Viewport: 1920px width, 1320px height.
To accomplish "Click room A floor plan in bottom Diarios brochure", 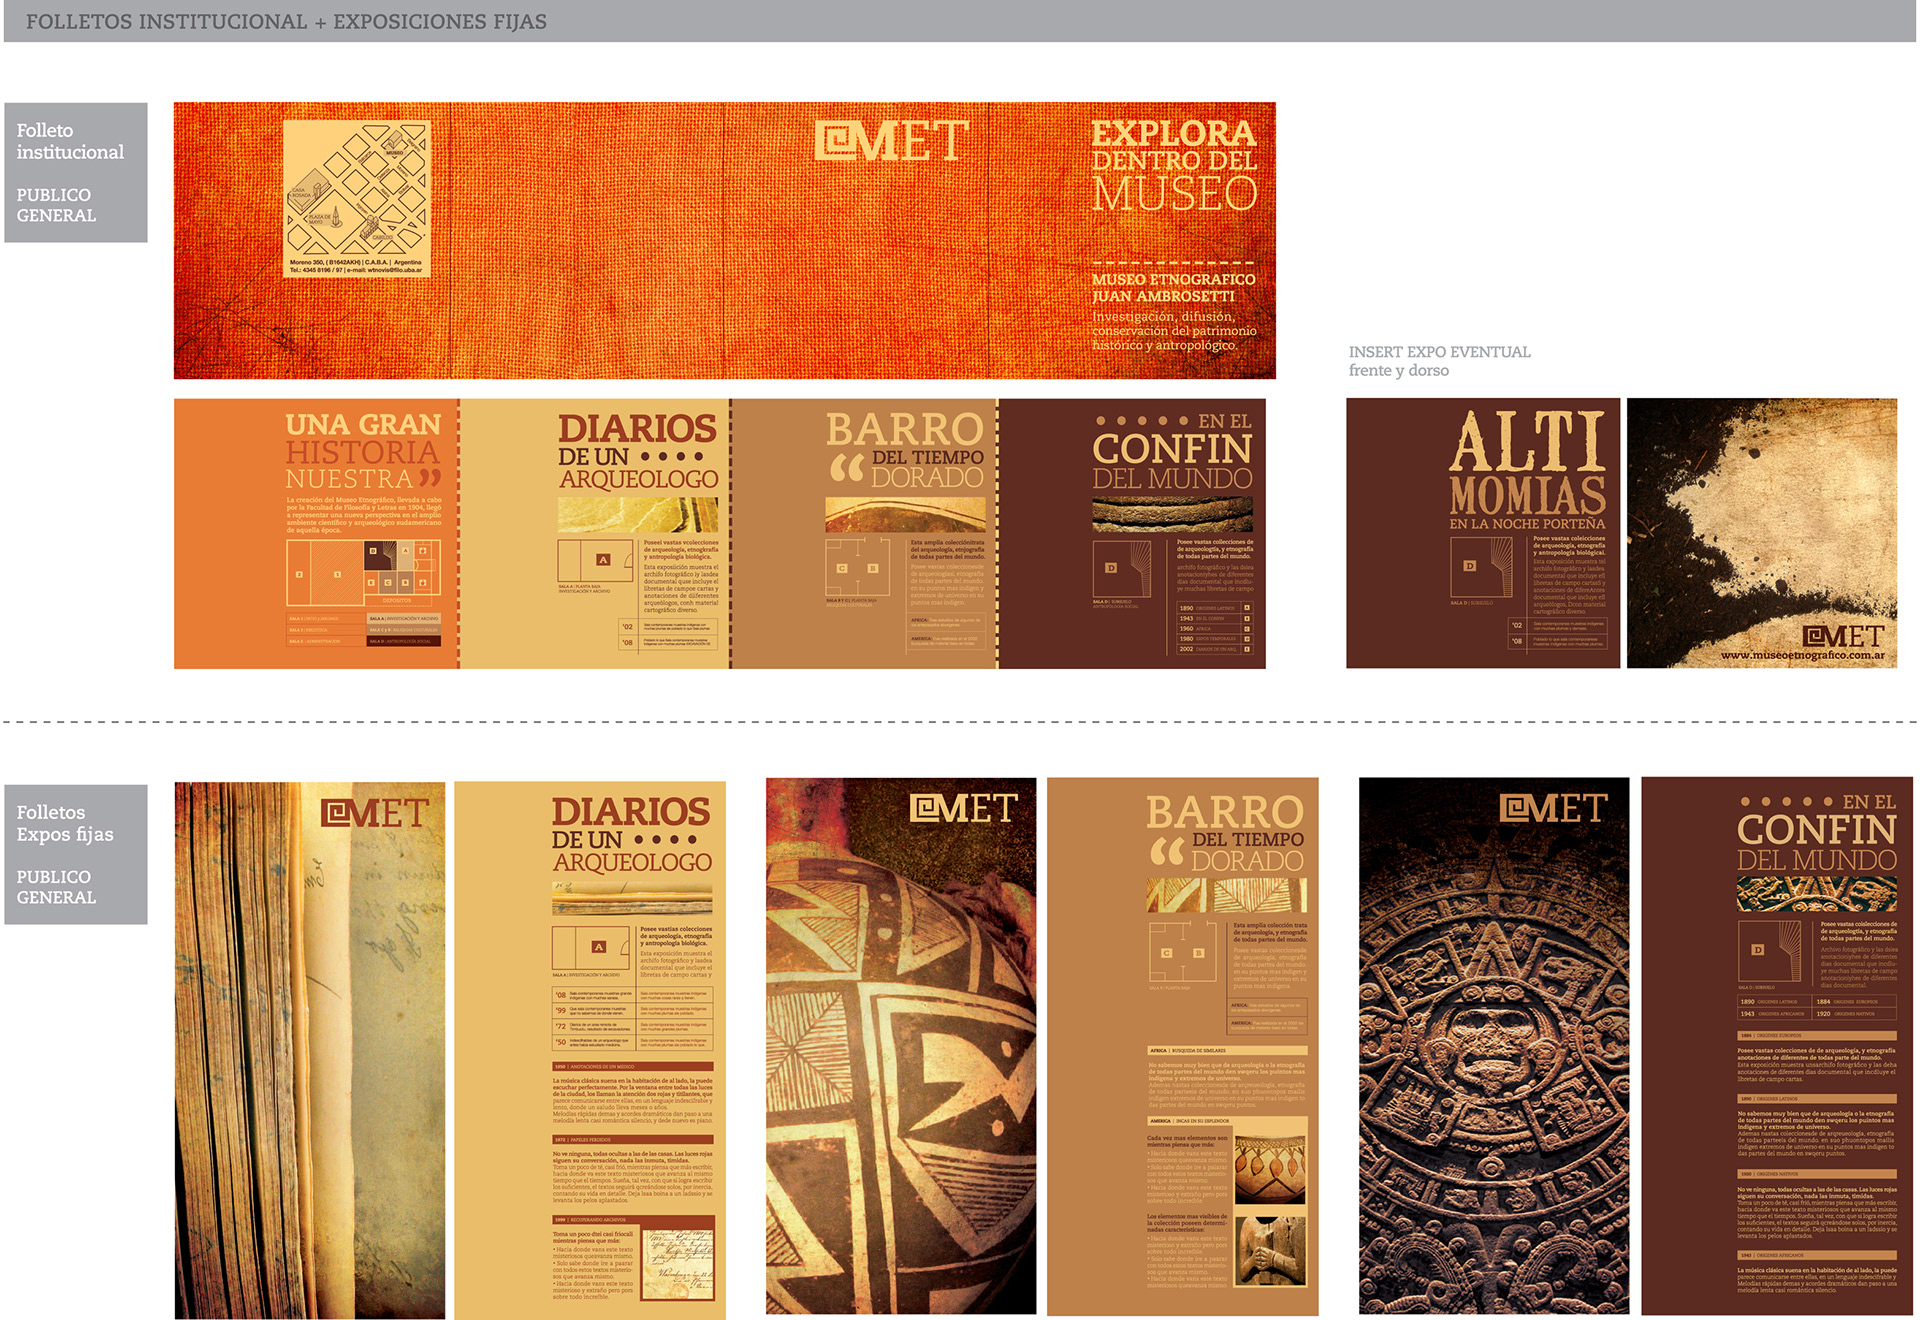I will pyautogui.click(x=594, y=946).
